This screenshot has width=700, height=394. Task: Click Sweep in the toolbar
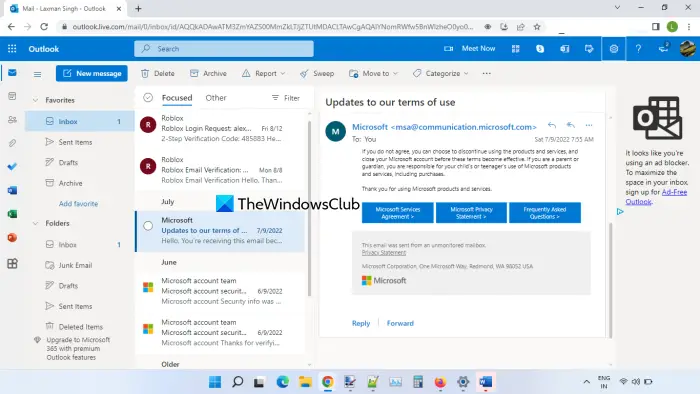tap(317, 73)
